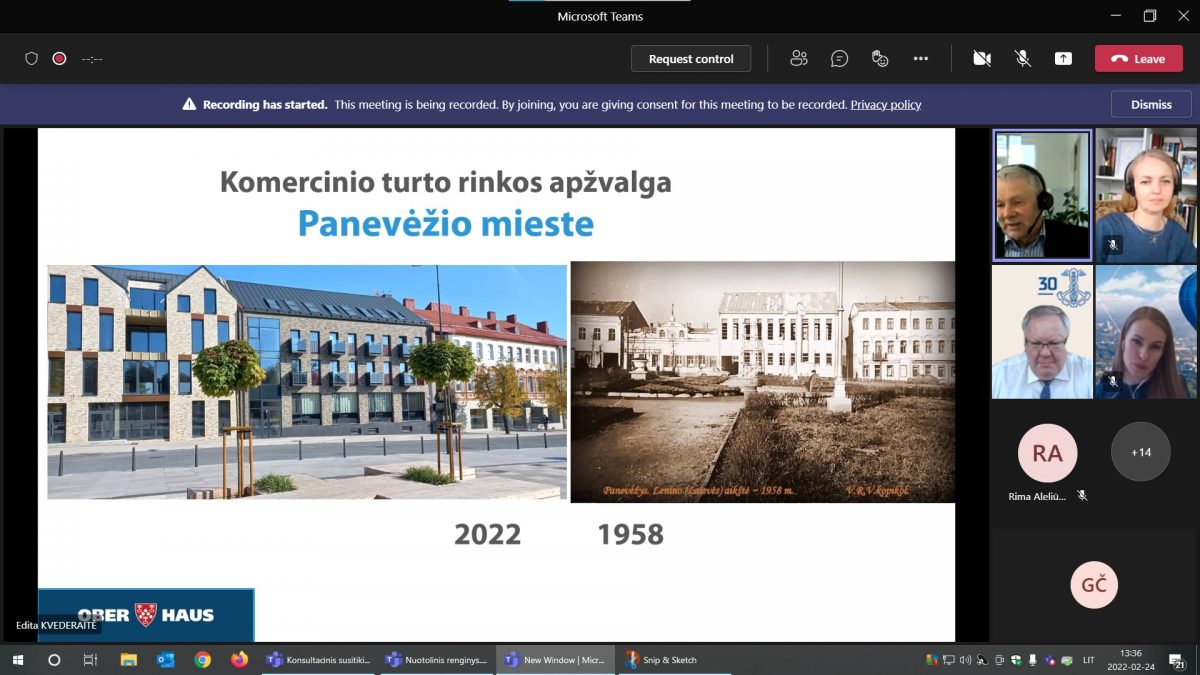Show the +14 additional participants
The image size is (1200, 675).
1141,452
